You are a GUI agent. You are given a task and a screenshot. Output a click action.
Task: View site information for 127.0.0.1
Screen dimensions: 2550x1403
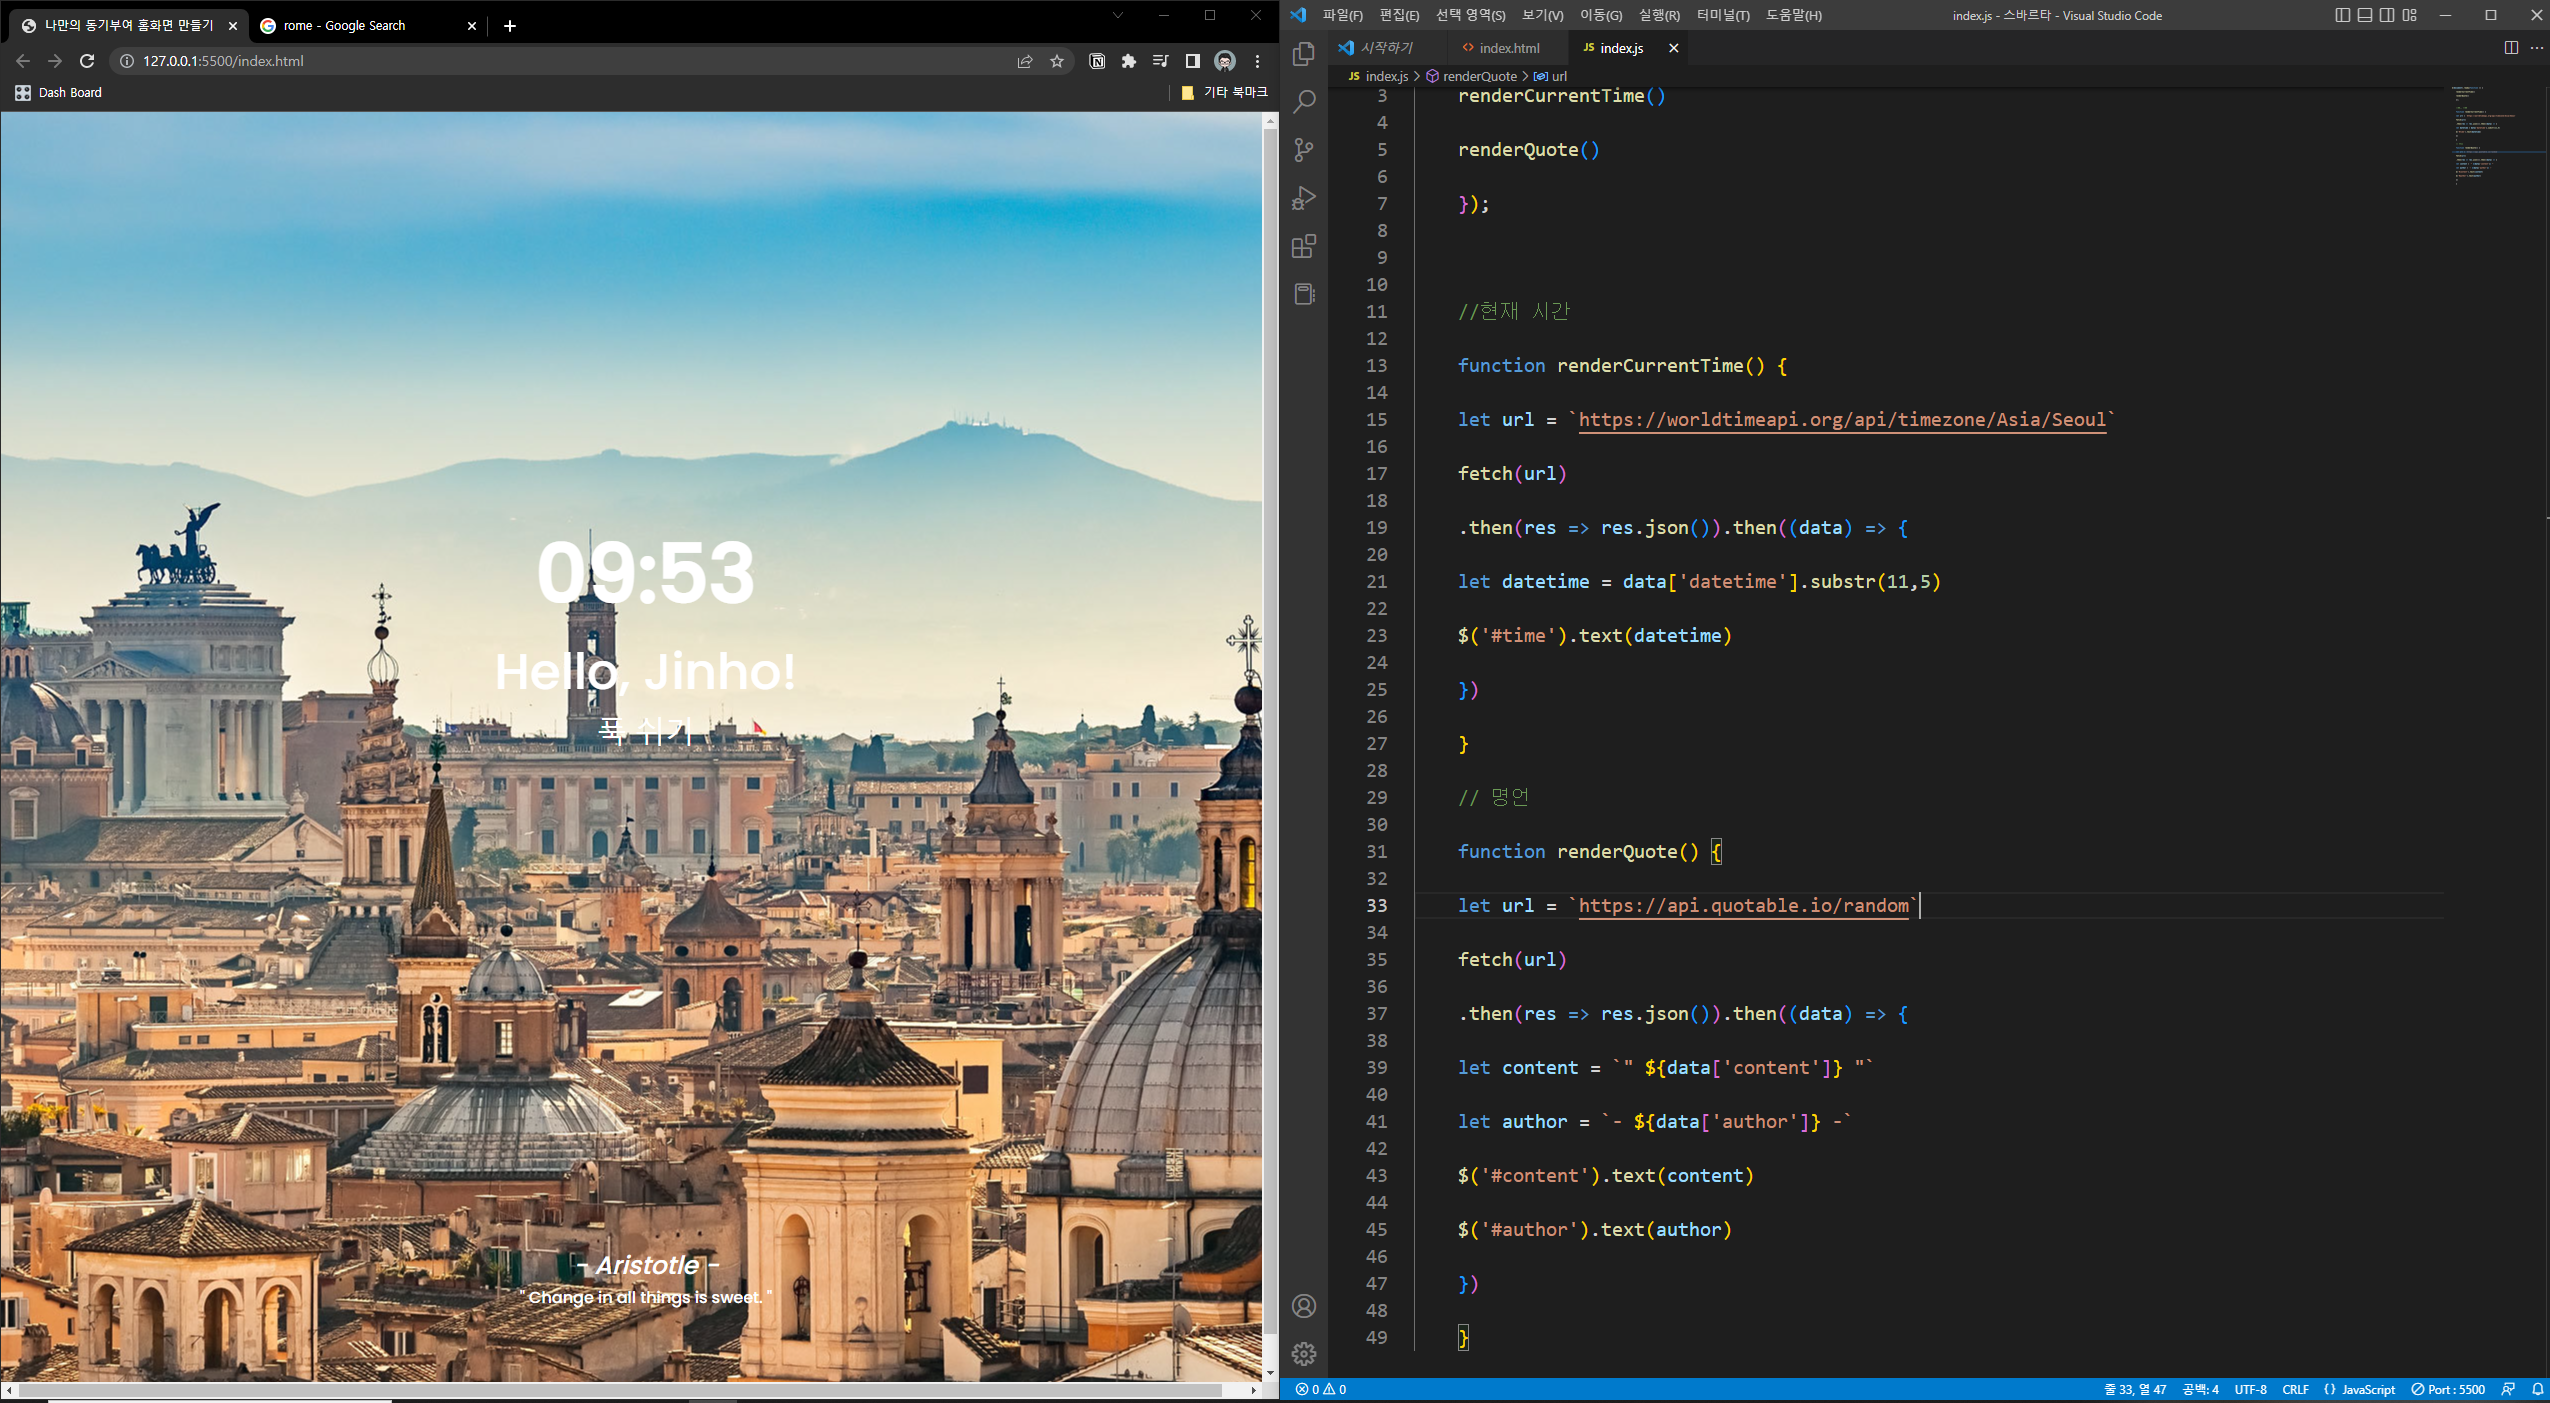127,61
